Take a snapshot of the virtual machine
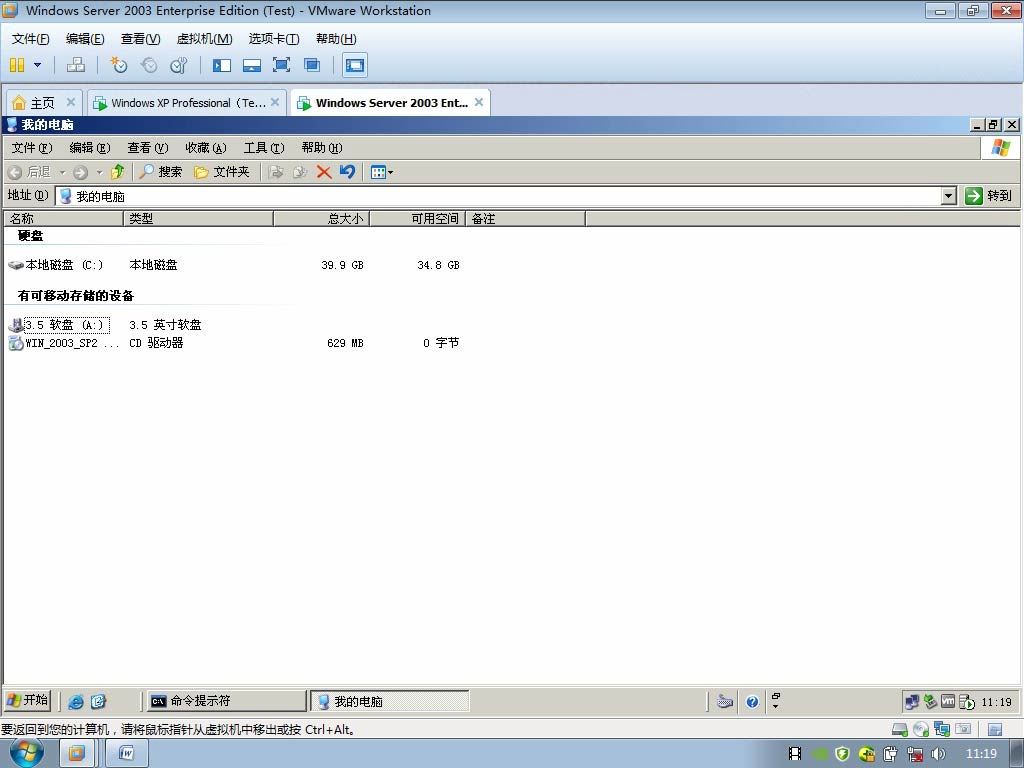The image size is (1024, 768). (118, 65)
